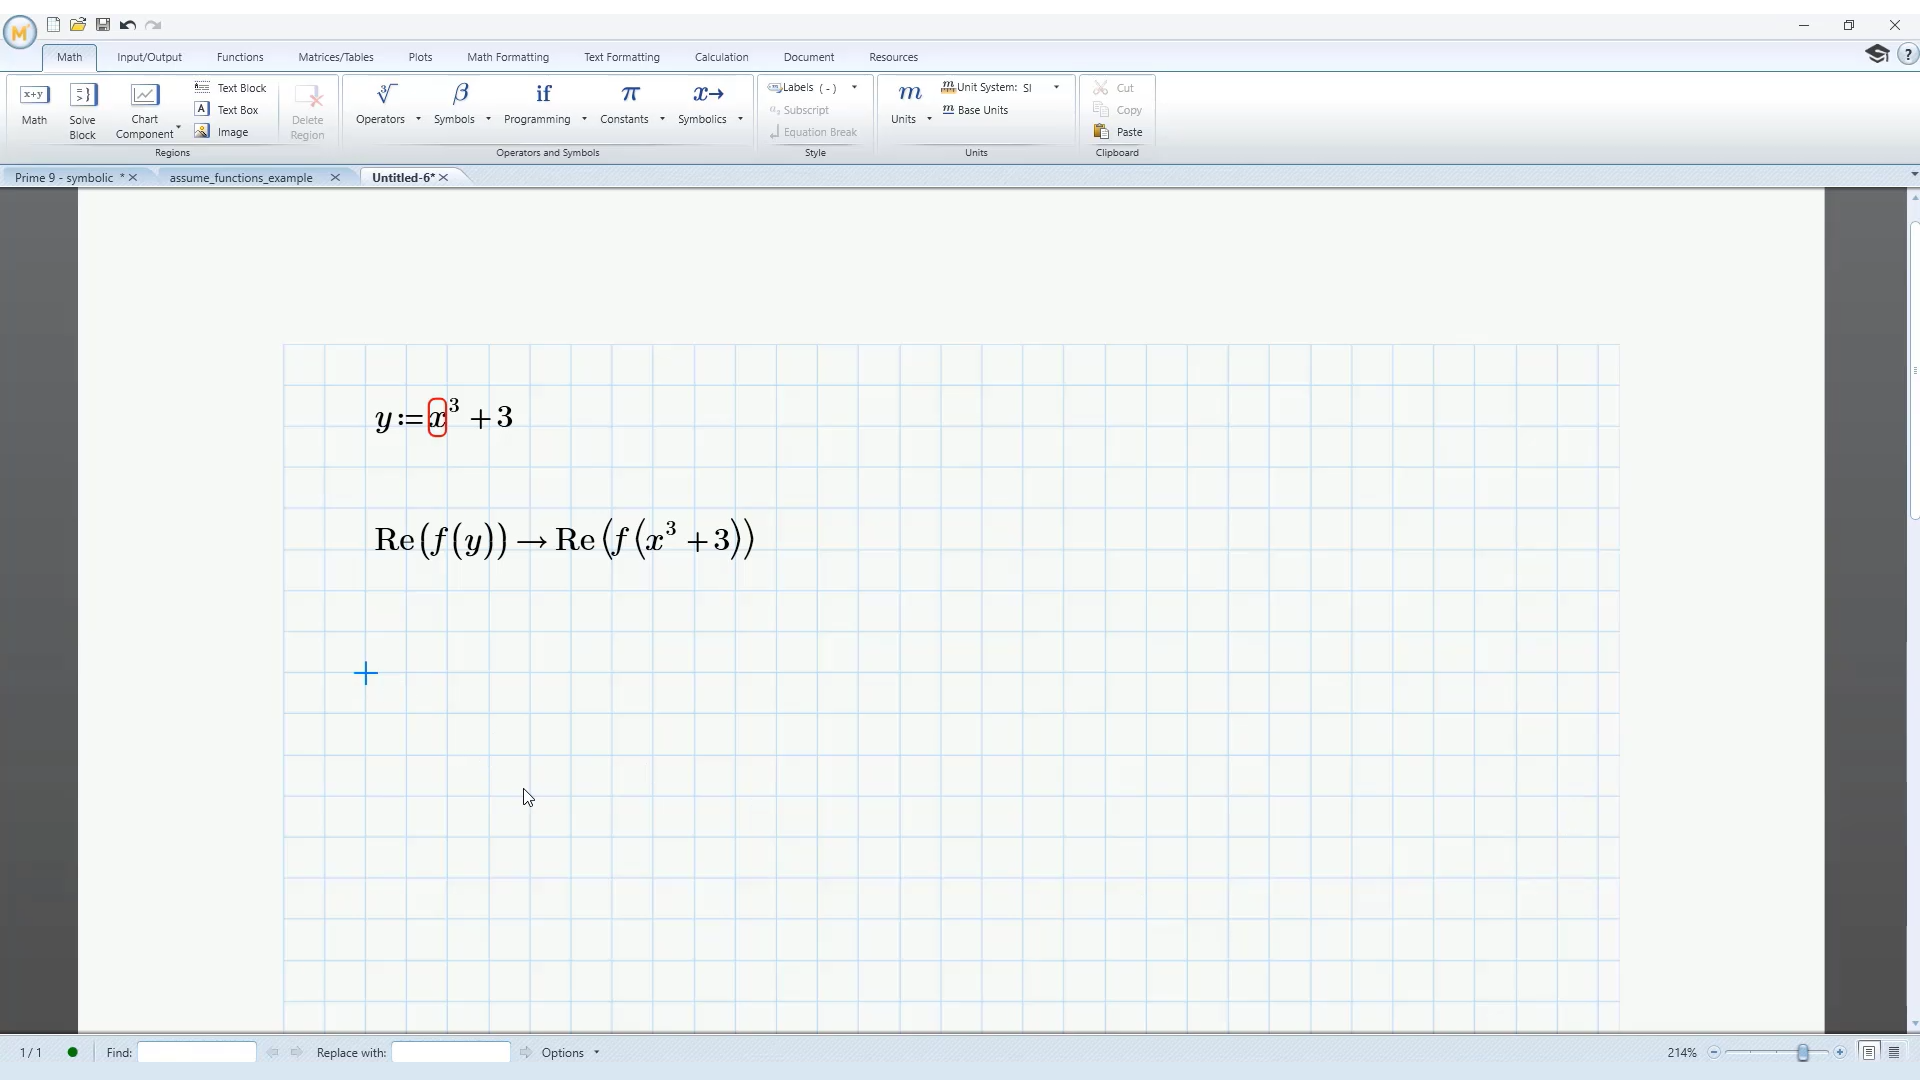Image resolution: width=1920 pixels, height=1080 pixels.
Task: Click in the Find input field
Action: pyautogui.click(x=197, y=1053)
